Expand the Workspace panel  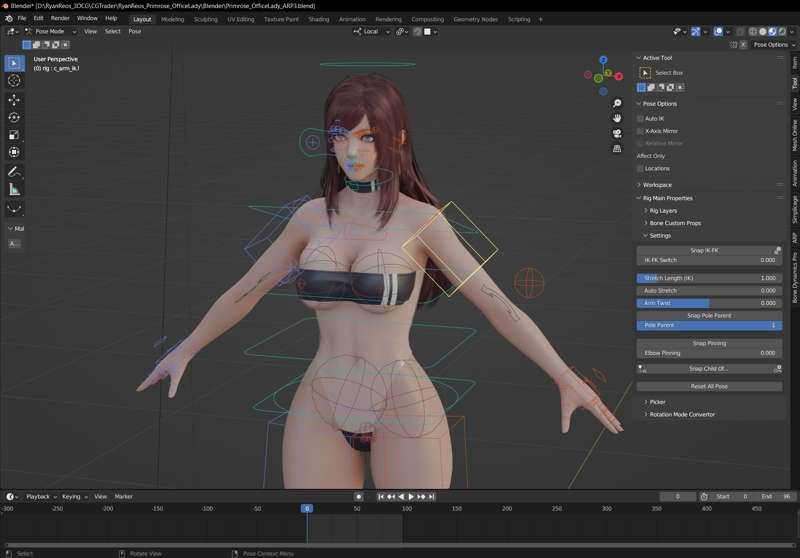(x=638, y=185)
